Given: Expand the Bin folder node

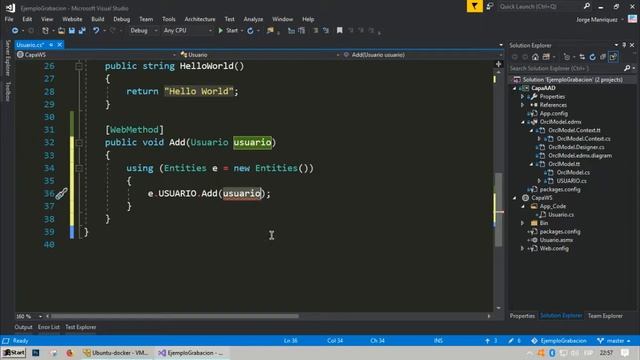Looking at the screenshot, I should 522,223.
